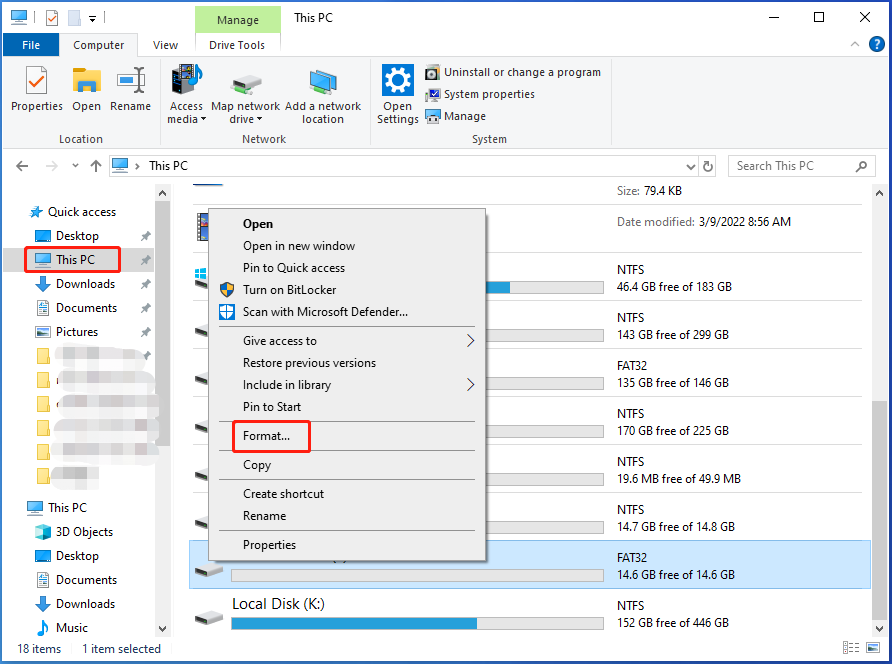Click the quick access toolbar Properties icon
Viewport: 892px width, 664px height.
point(52,18)
